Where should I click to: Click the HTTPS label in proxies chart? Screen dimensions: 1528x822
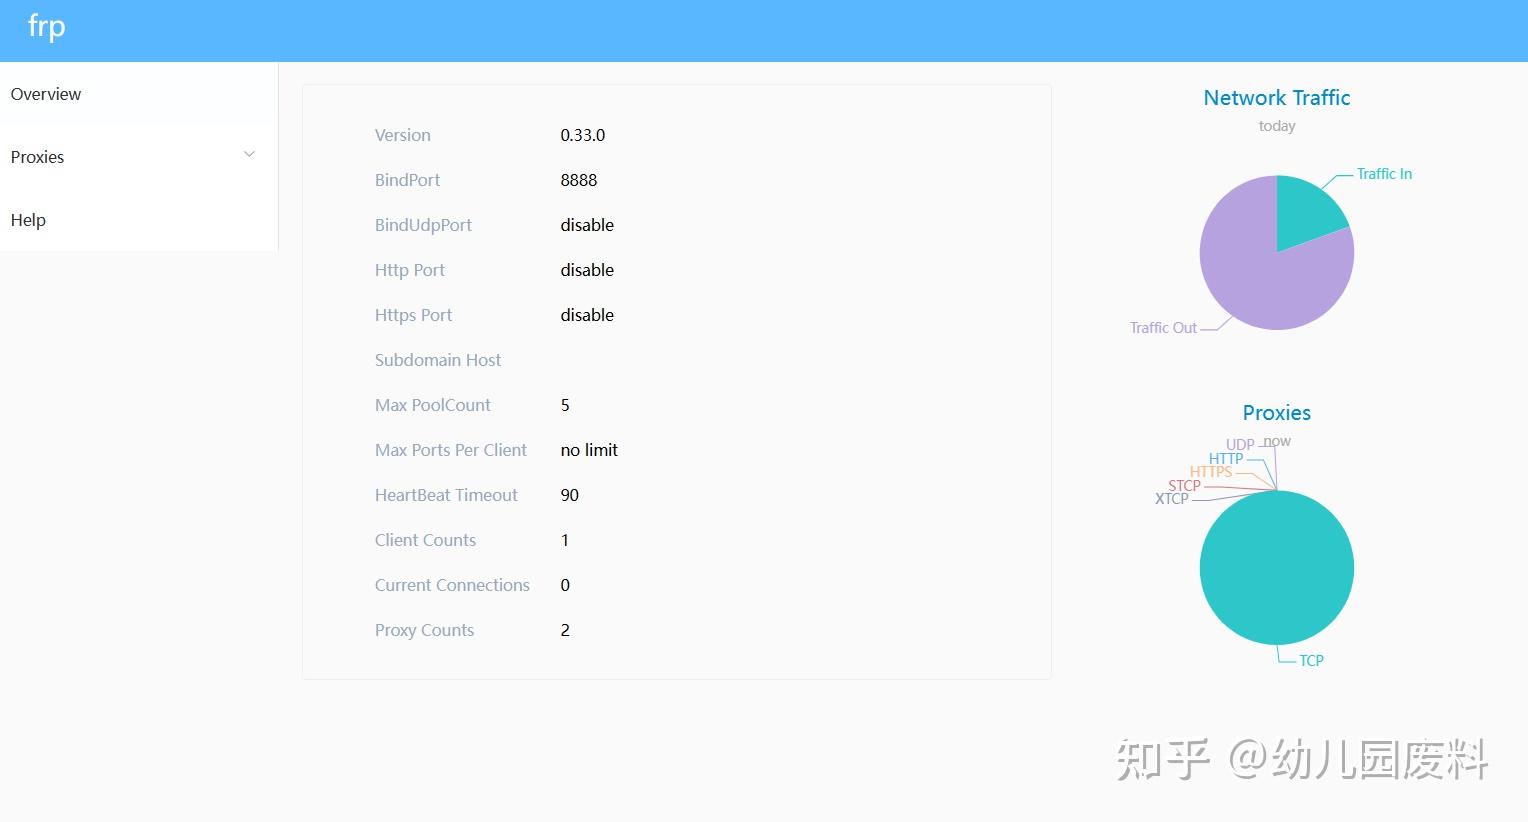(1211, 472)
